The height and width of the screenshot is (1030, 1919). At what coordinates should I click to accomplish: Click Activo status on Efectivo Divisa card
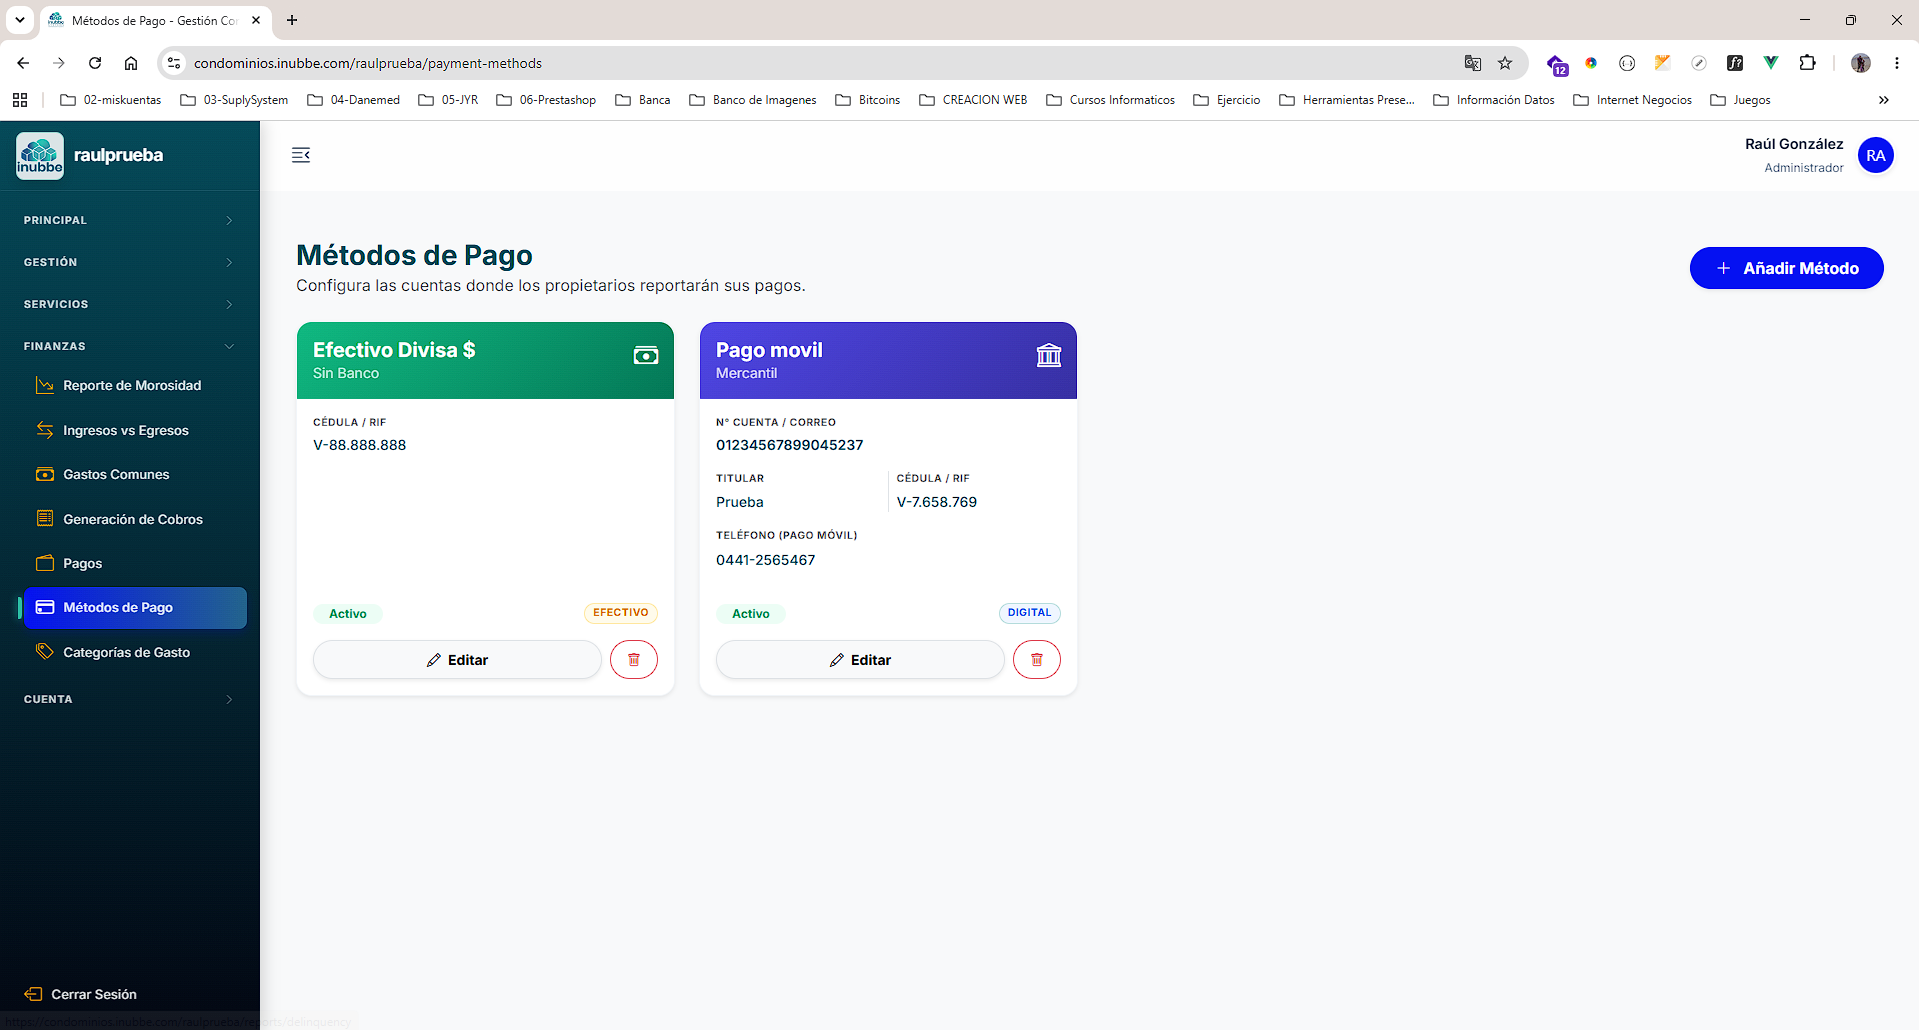pos(348,614)
